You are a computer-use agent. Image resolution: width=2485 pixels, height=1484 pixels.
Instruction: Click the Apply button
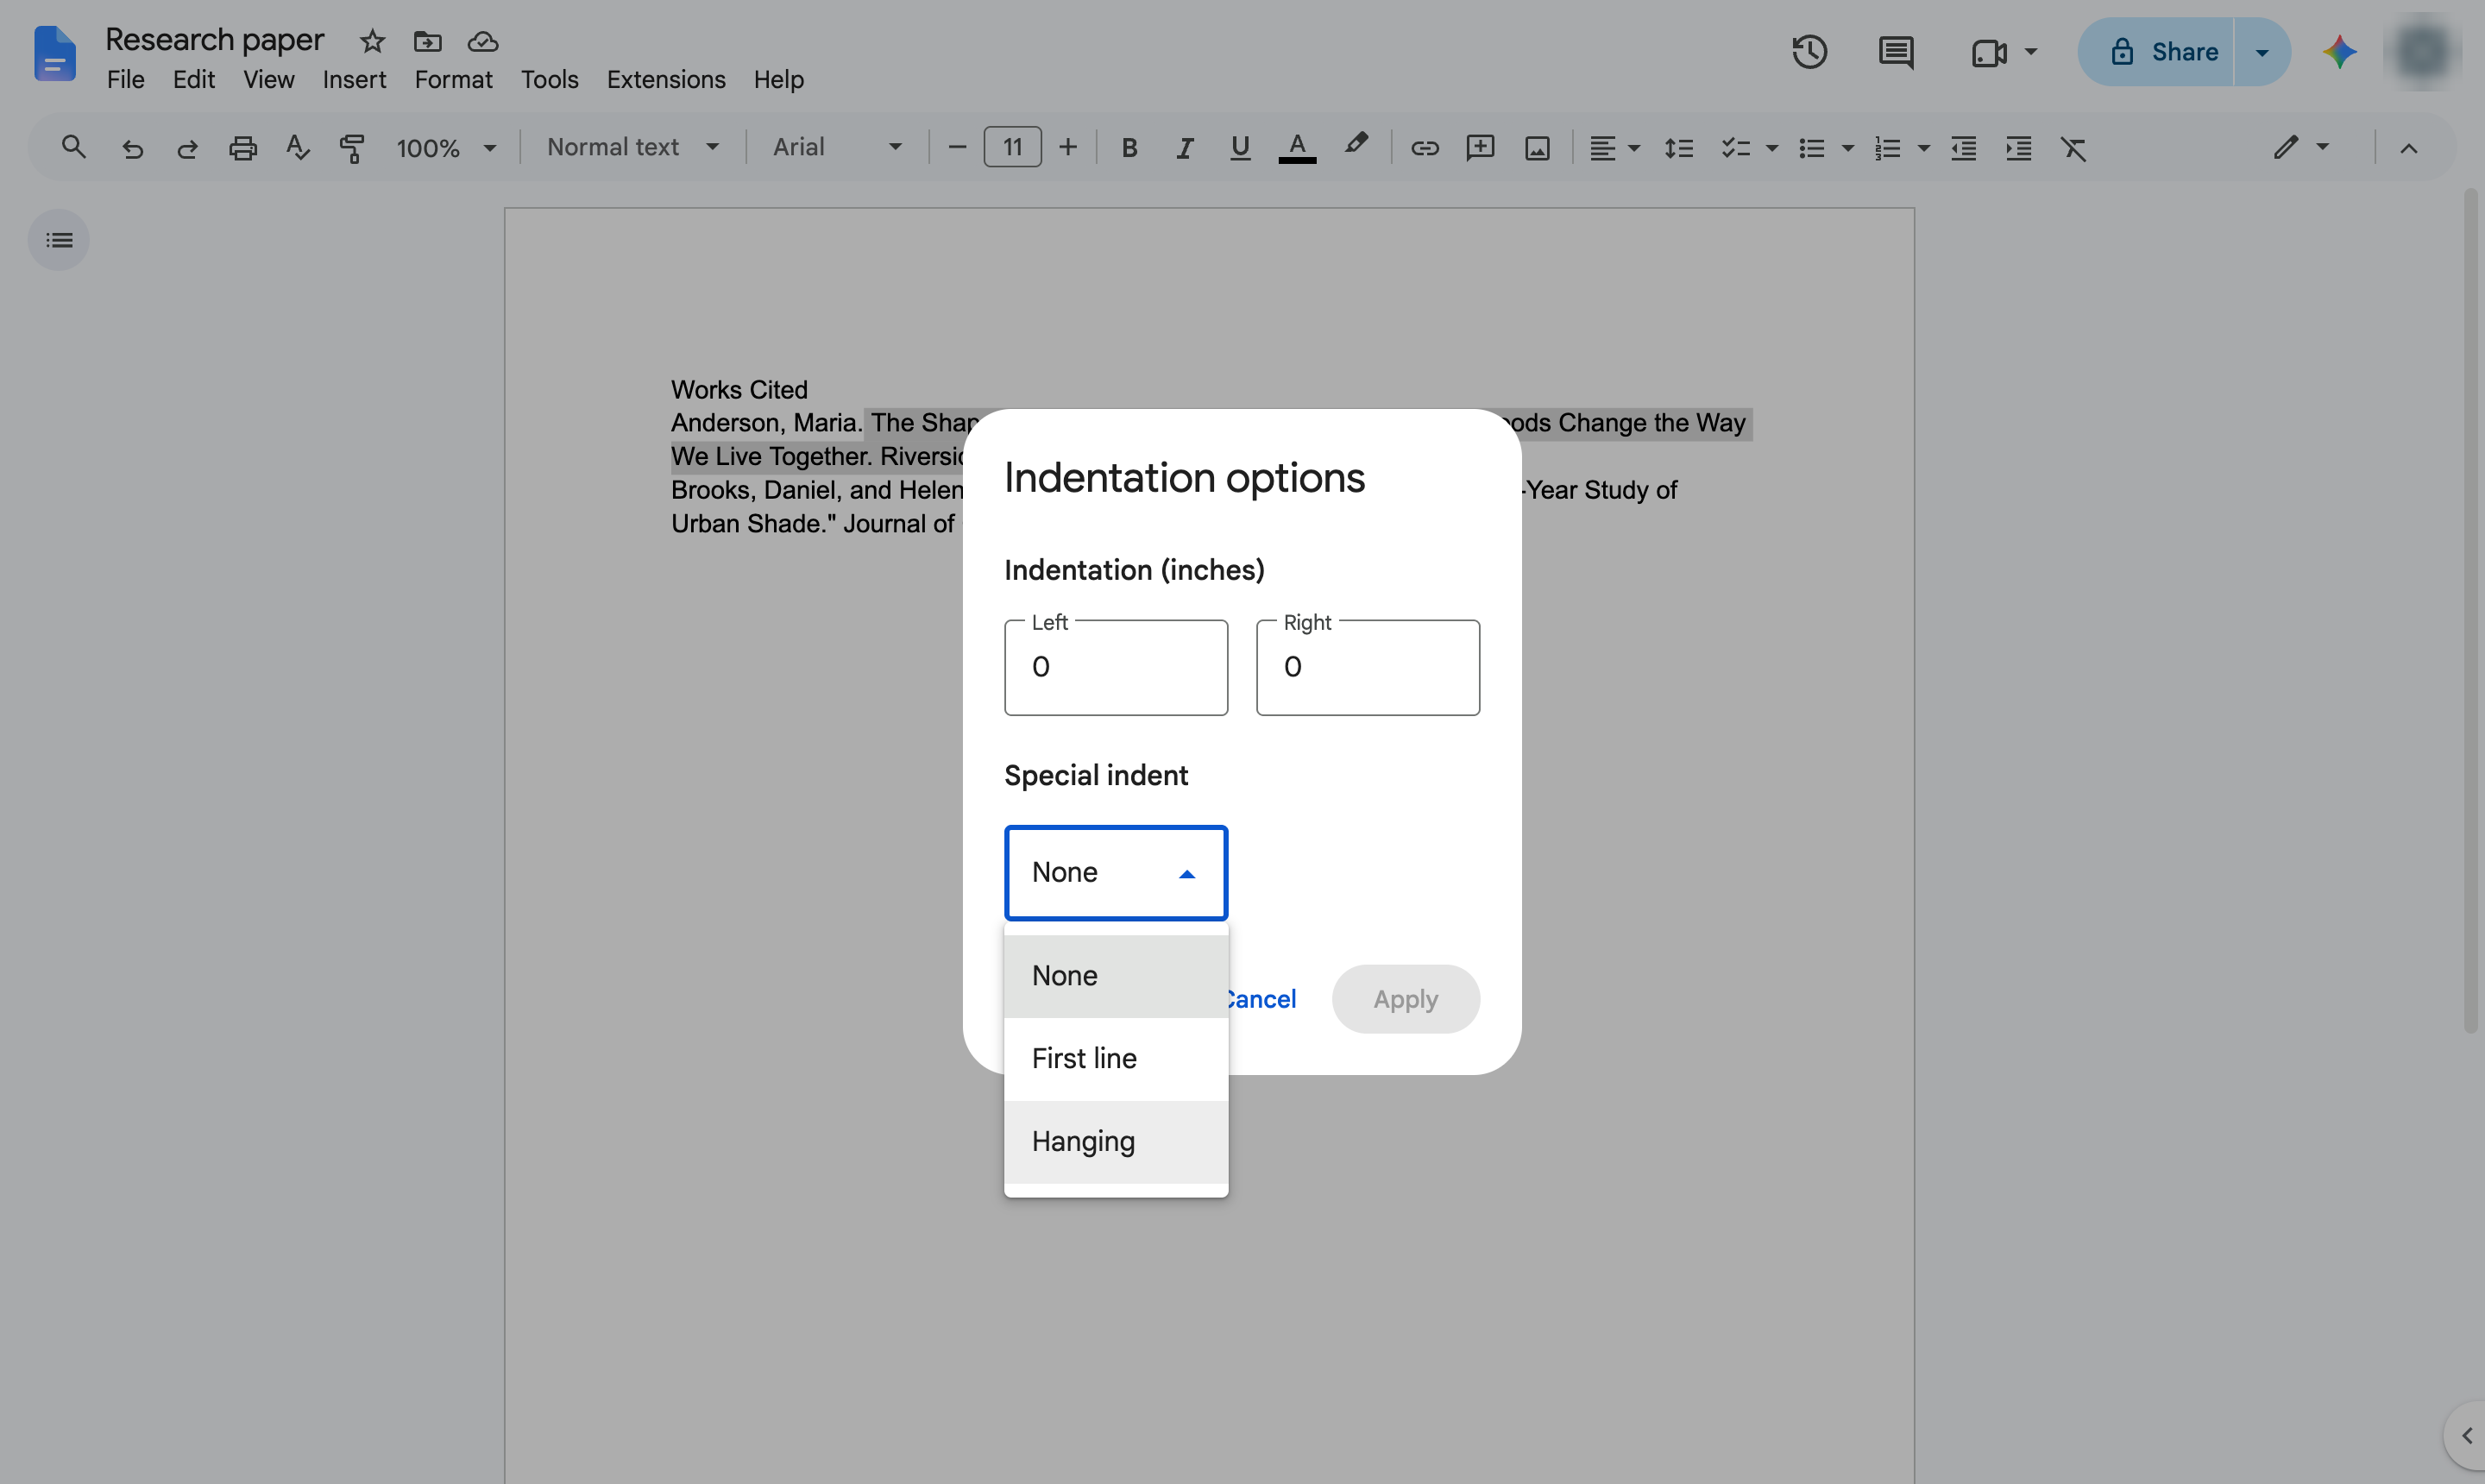[x=1405, y=999]
